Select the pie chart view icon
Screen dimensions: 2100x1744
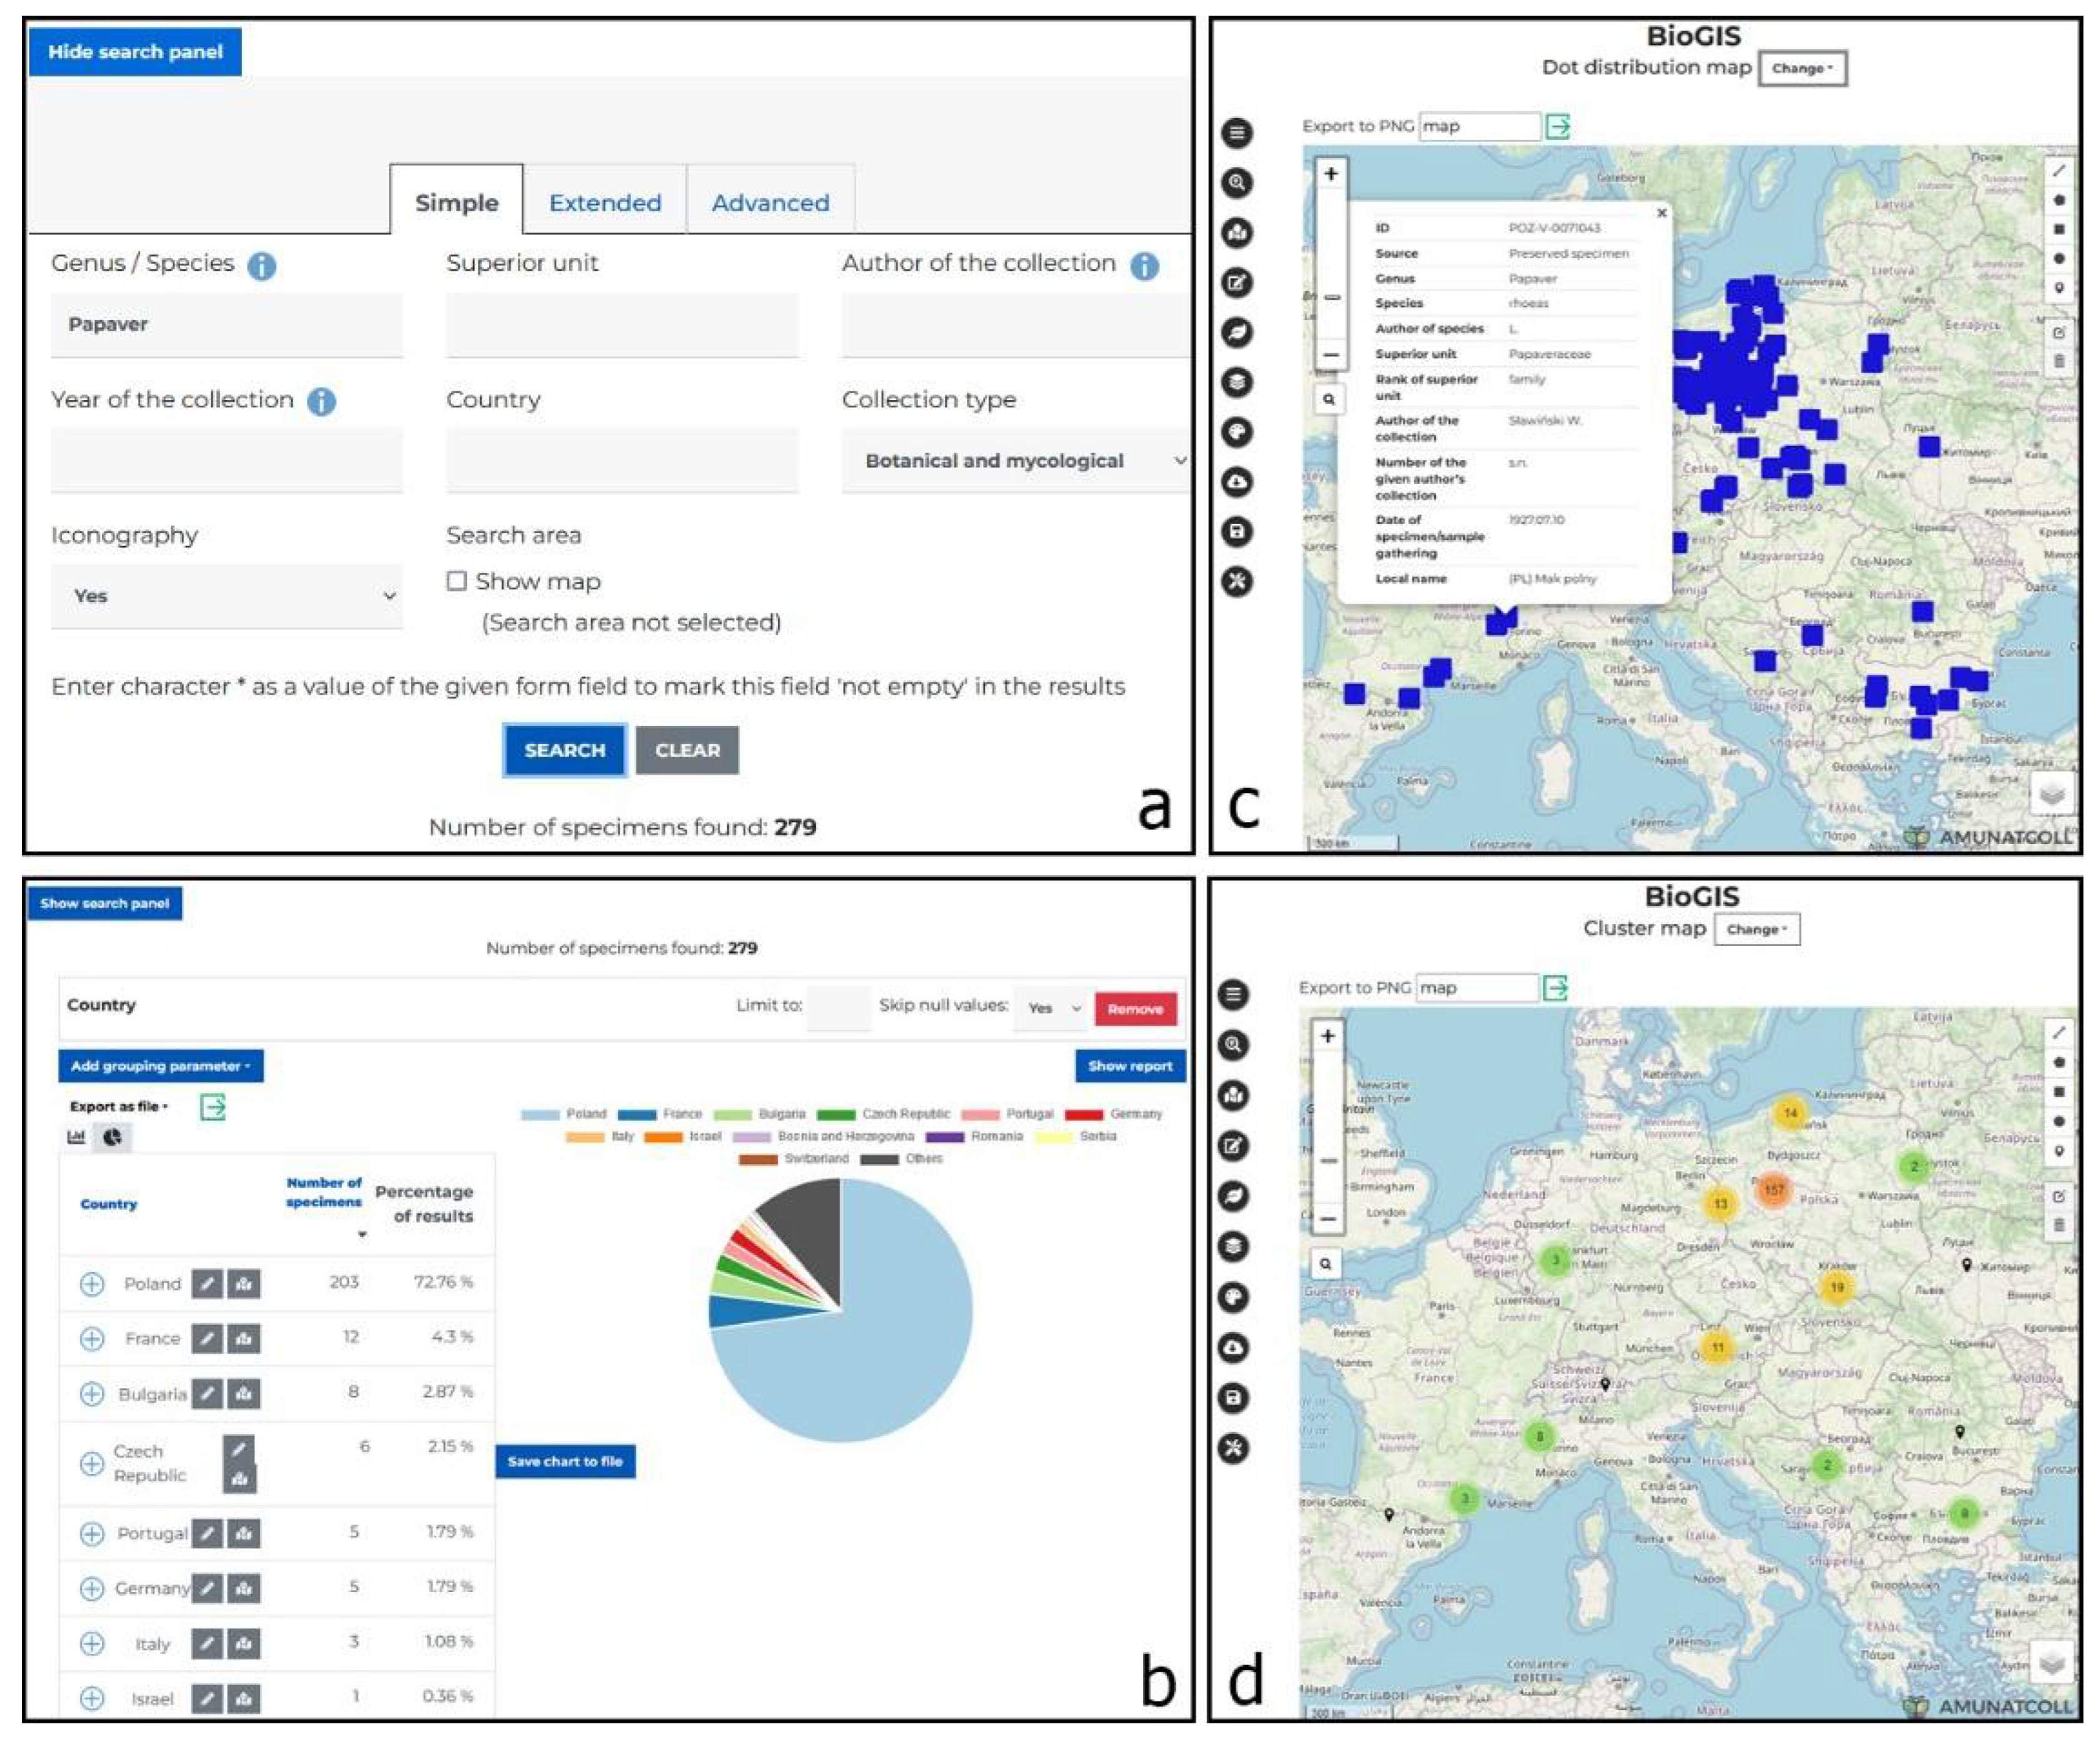coord(112,1137)
